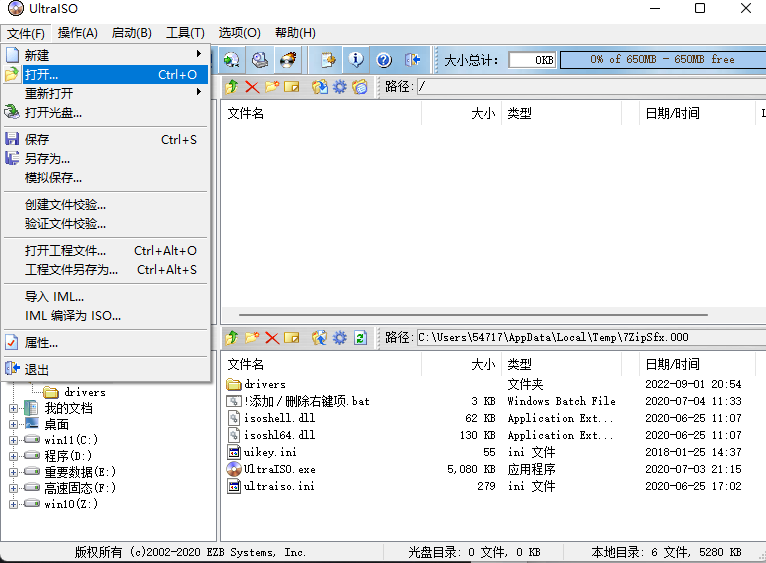
Task: Expand the 重要数据(E:) drive node
Action: [x=13, y=472]
